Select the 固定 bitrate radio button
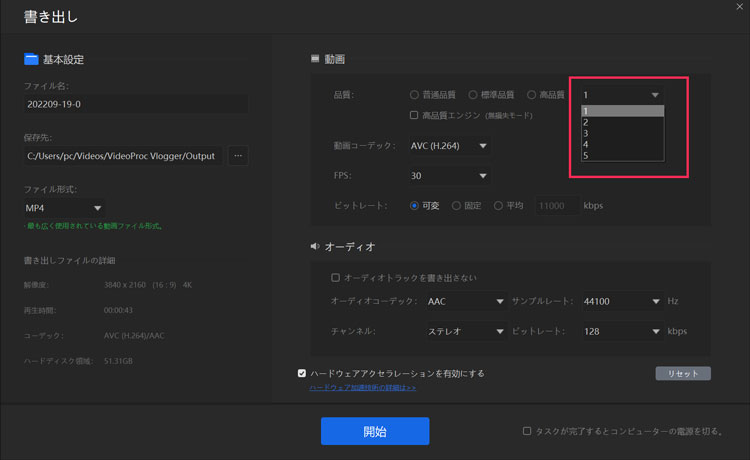This screenshot has height=460, width=750. [456, 206]
